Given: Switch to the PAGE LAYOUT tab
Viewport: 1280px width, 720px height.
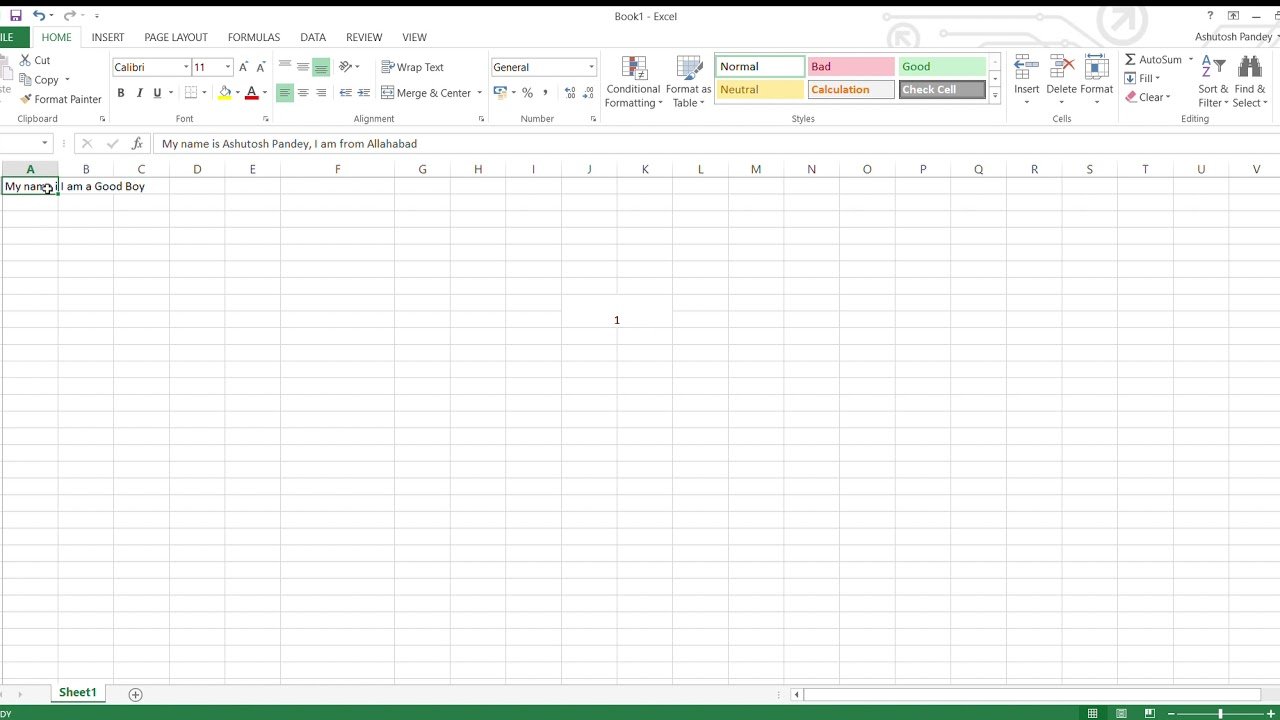Looking at the screenshot, I should (x=176, y=37).
